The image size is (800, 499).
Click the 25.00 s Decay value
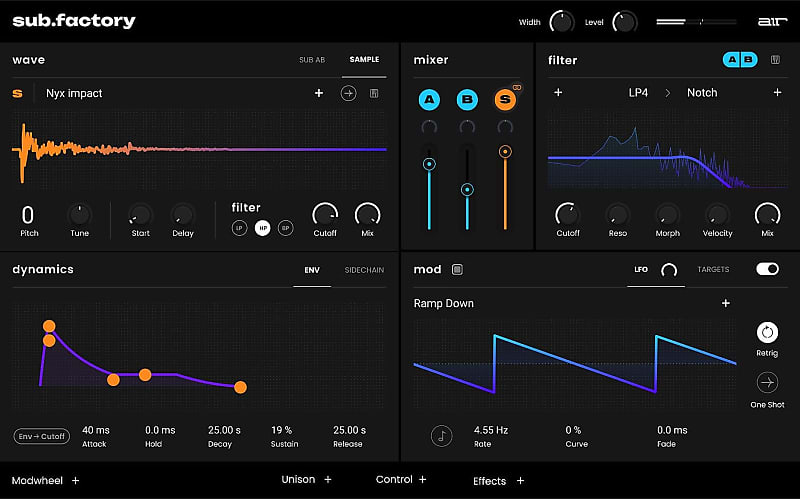pos(224,430)
